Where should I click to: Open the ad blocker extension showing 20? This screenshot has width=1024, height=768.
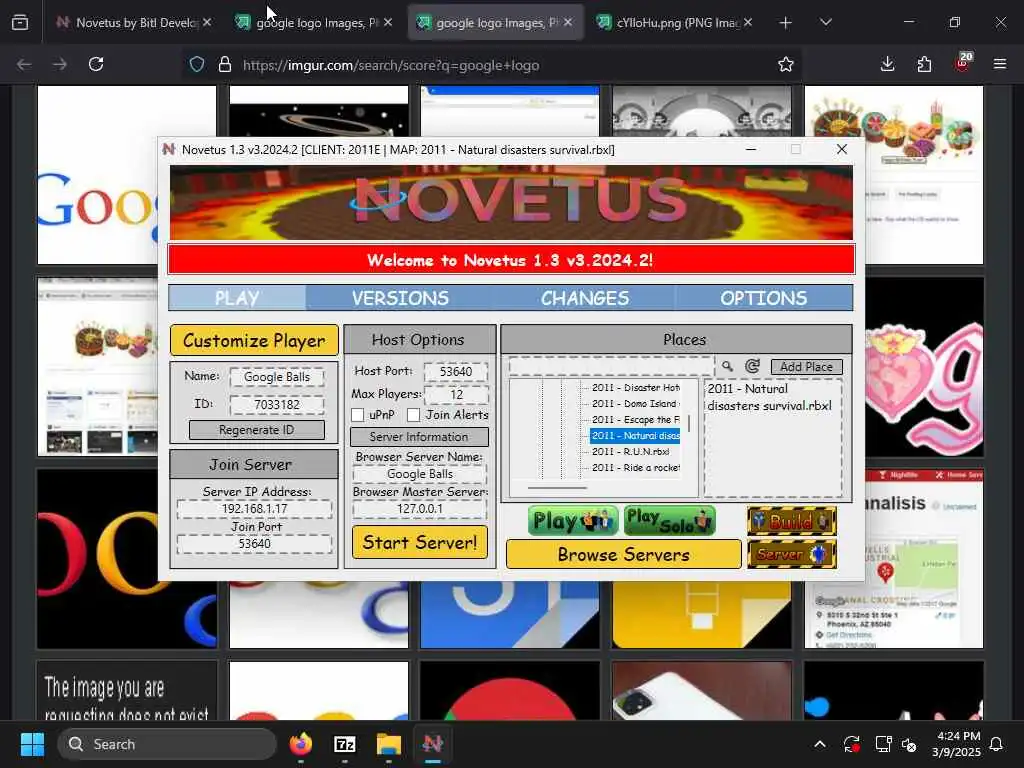963,63
